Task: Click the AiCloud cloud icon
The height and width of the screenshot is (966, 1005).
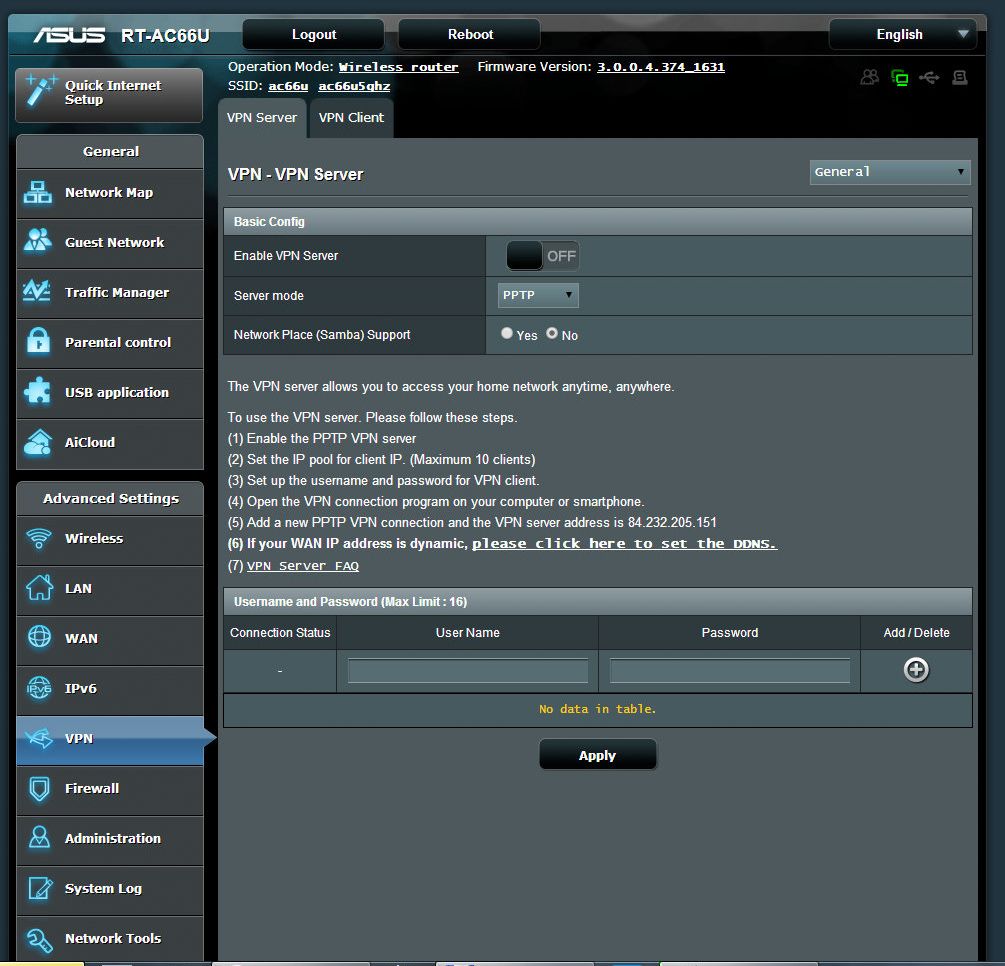Action: point(38,442)
